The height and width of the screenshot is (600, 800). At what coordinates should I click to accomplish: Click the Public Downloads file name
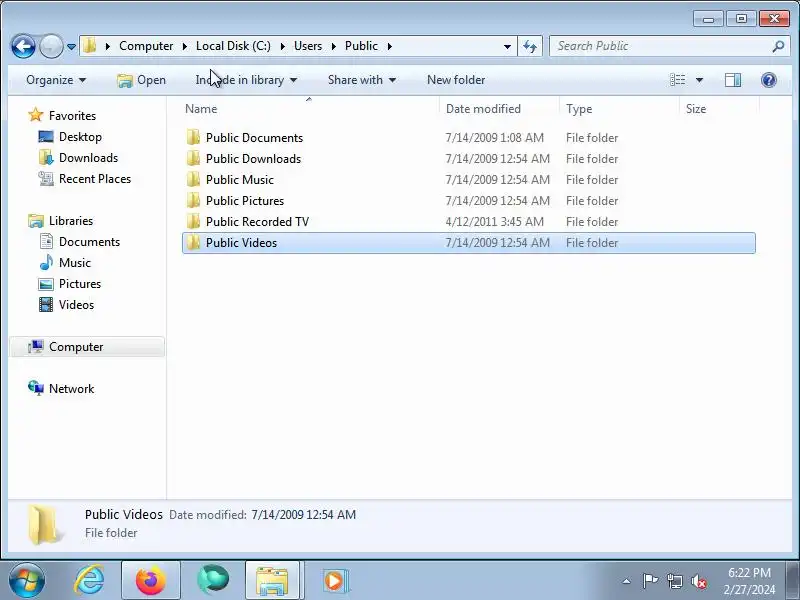[253, 159]
